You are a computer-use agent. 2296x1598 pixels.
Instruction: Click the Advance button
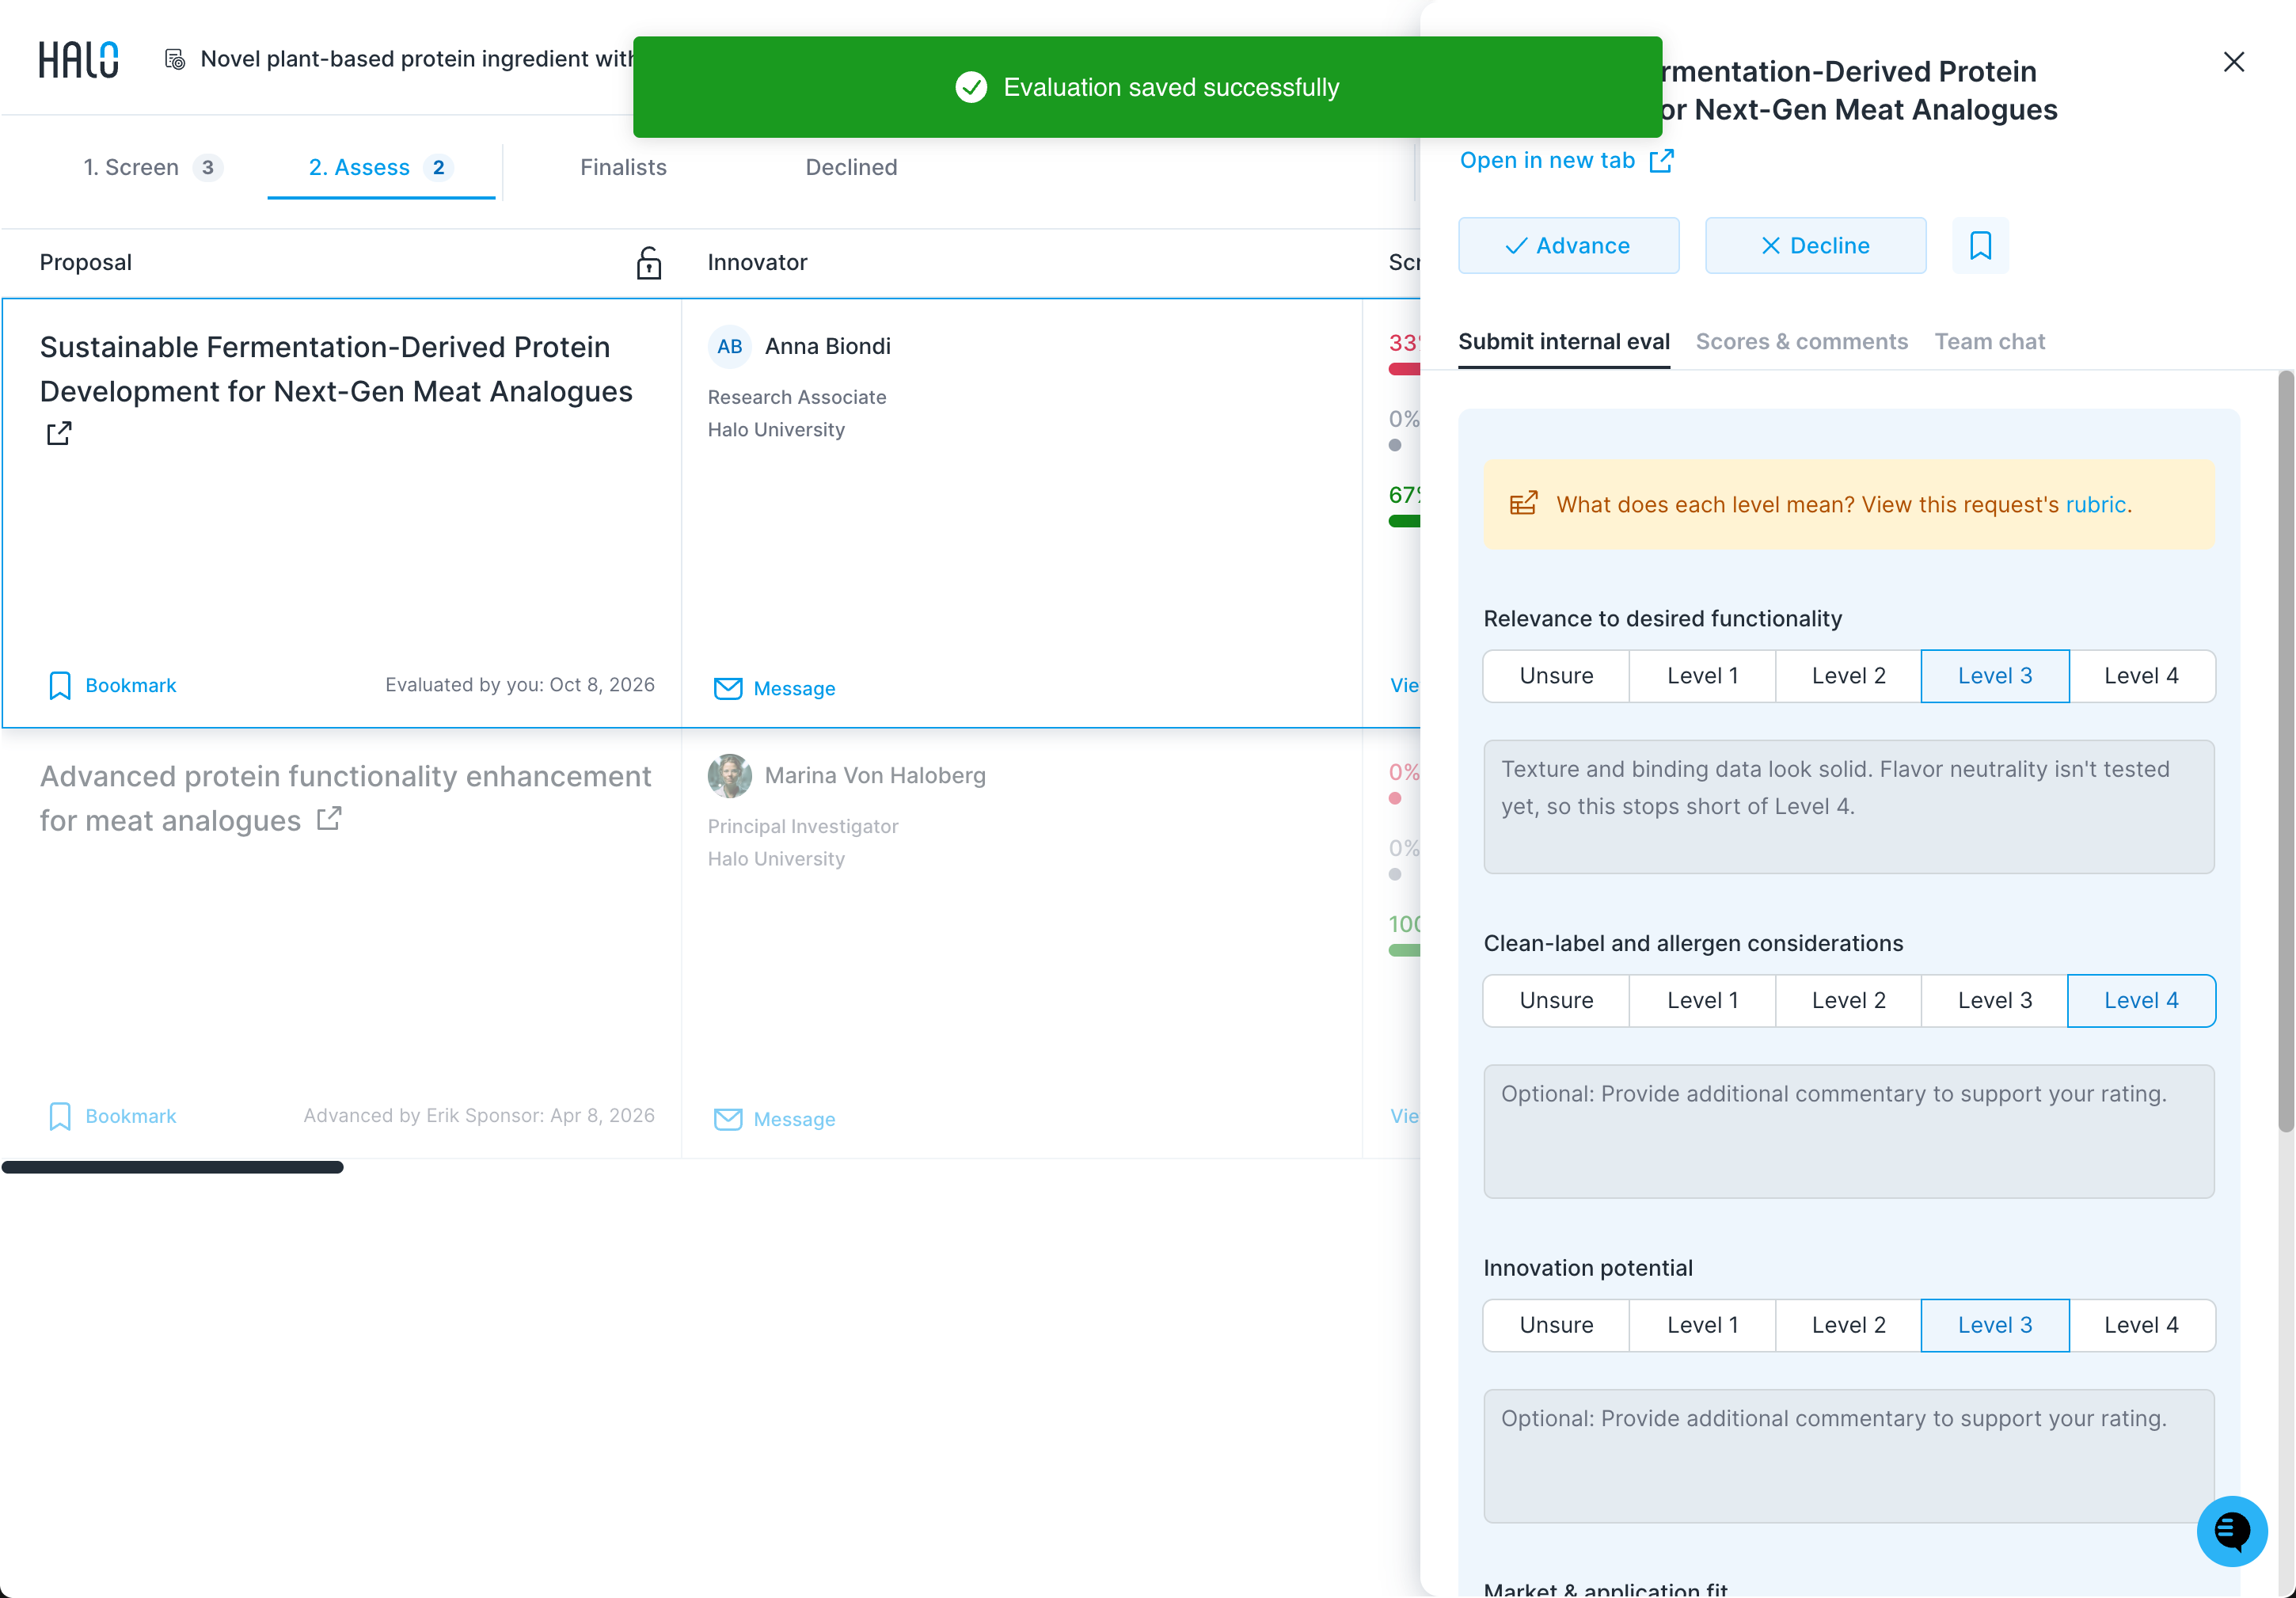pos(1568,245)
